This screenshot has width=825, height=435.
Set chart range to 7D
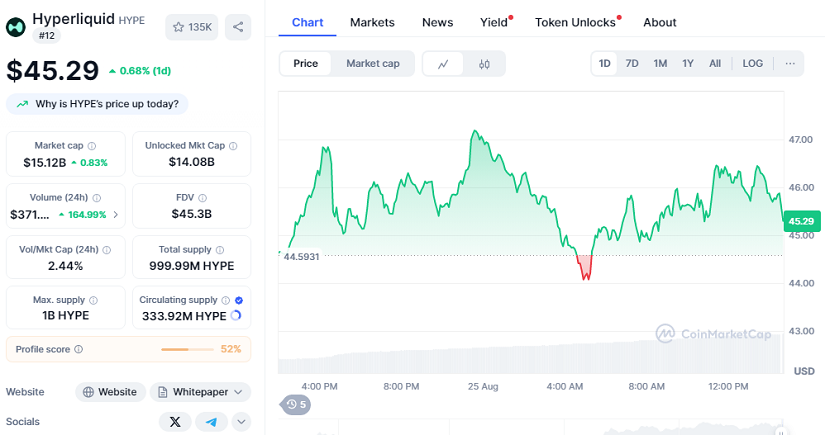click(632, 64)
